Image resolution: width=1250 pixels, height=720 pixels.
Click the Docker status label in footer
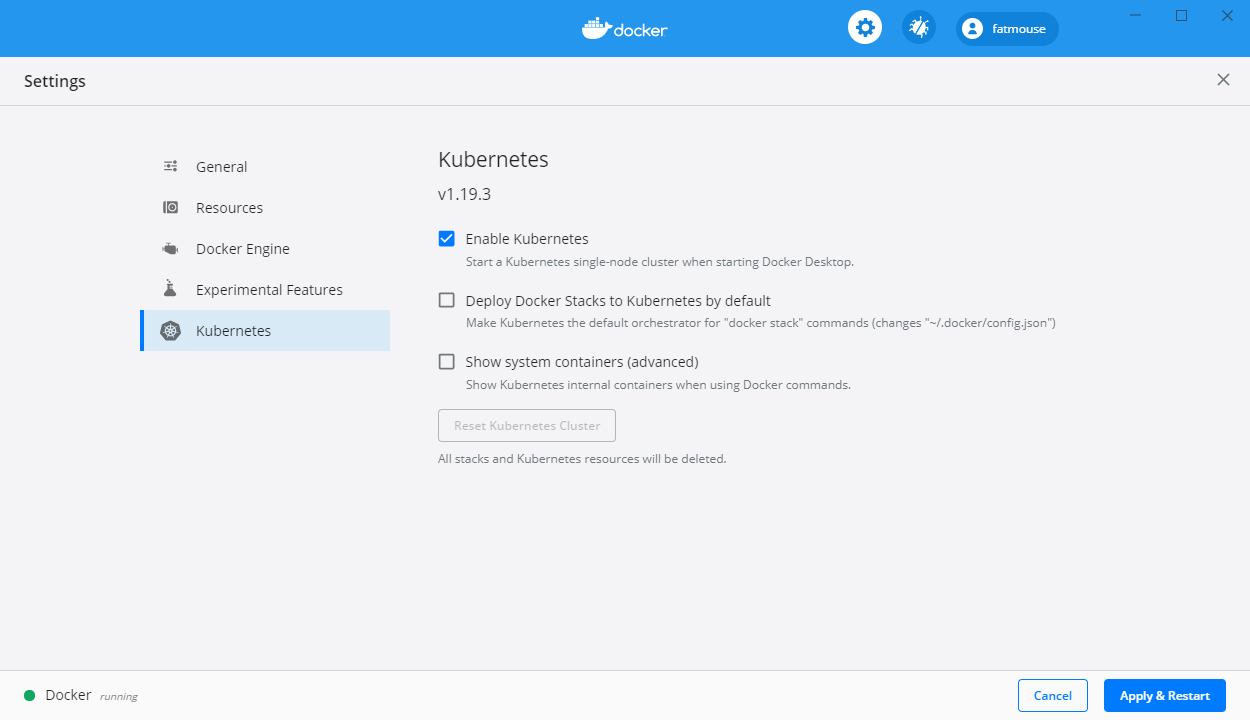click(68, 695)
